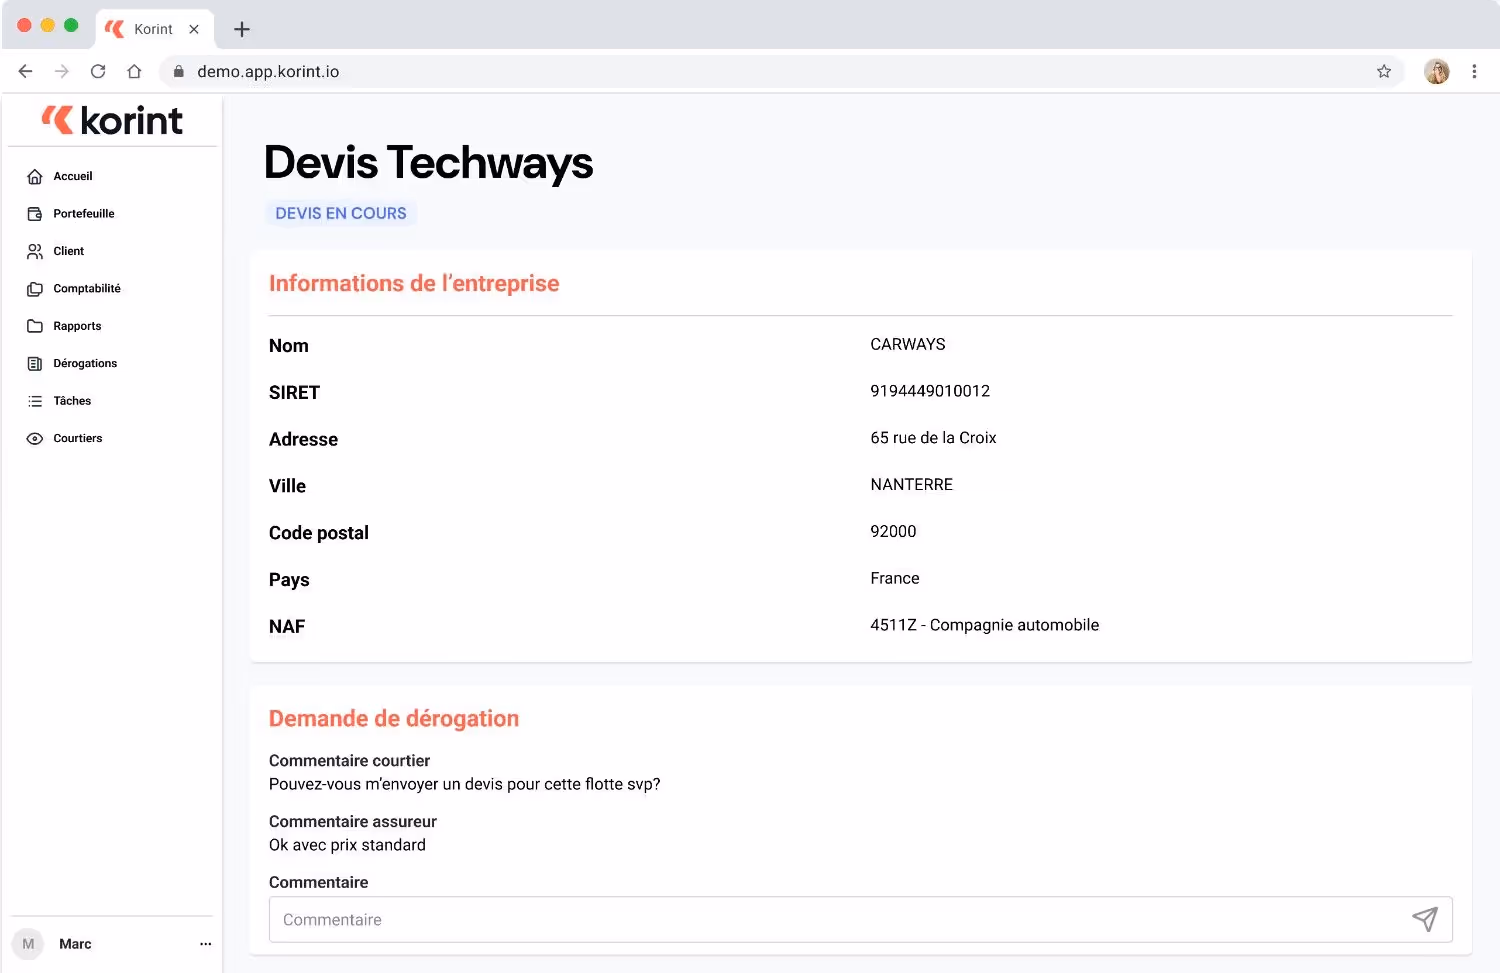The image size is (1500, 973).
Task: Go back in browser history
Action: pos(26,71)
